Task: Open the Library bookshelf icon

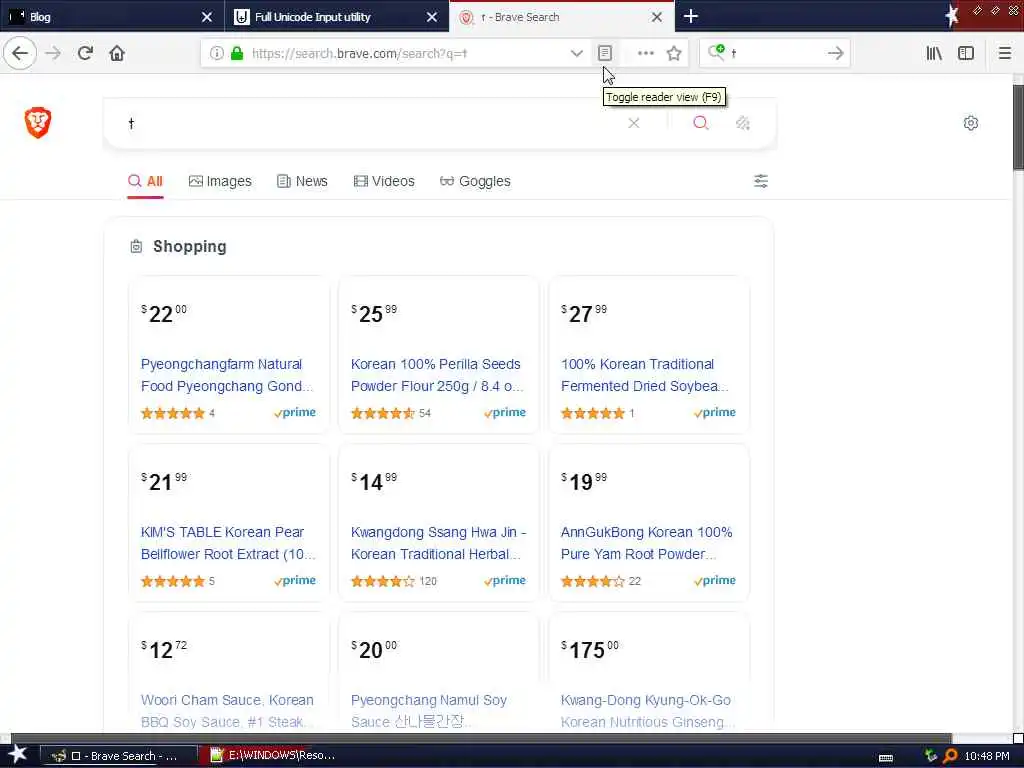Action: click(934, 54)
